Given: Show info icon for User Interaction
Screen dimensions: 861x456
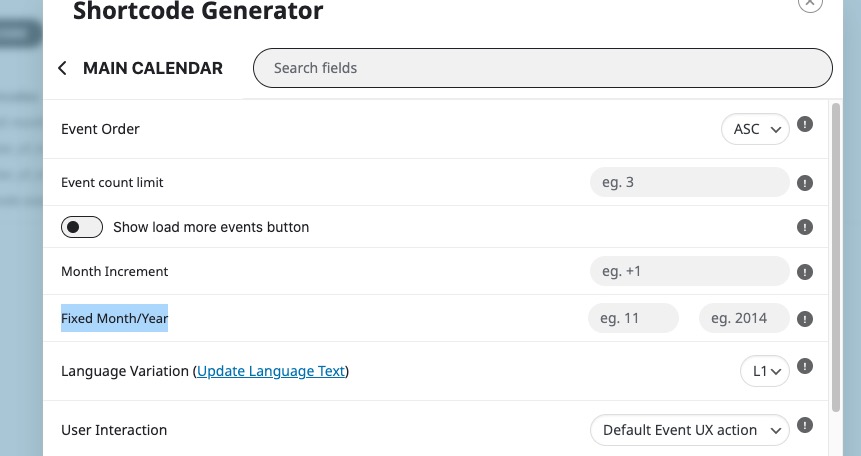Looking at the screenshot, I should 804,425.
